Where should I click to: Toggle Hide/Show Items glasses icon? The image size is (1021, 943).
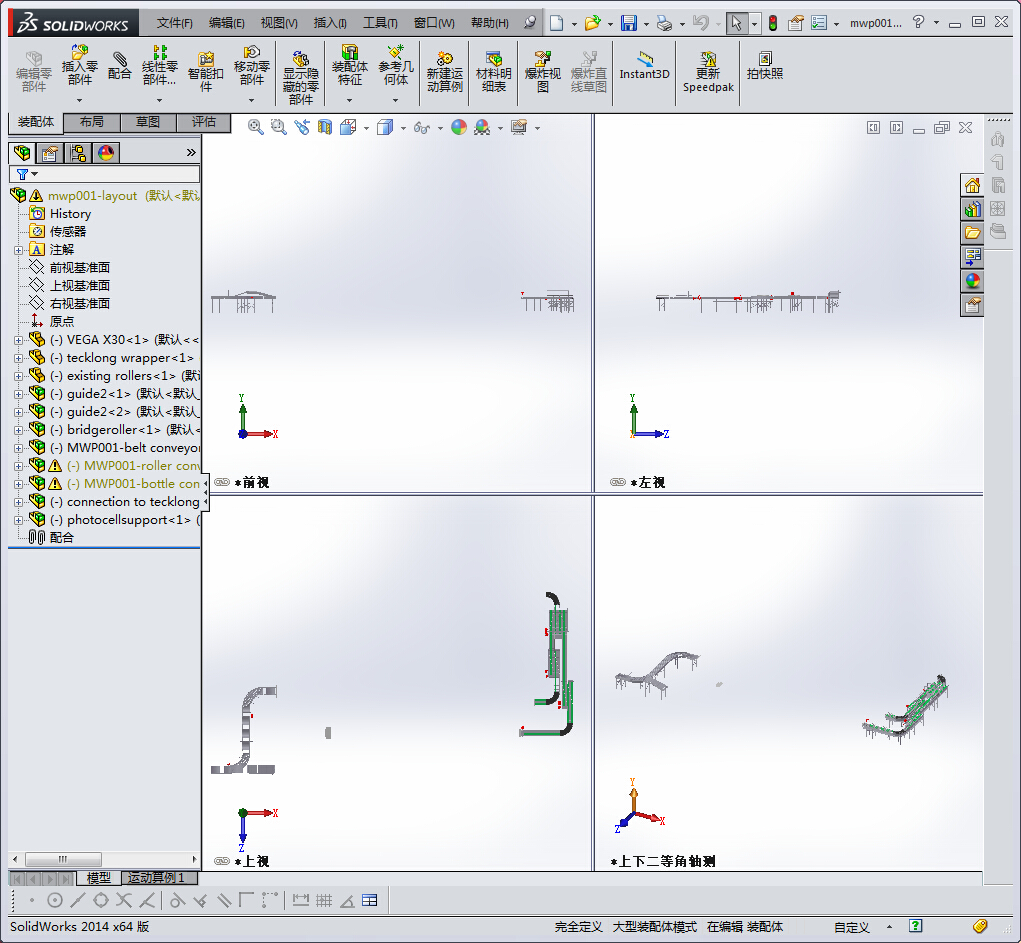(x=422, y=127)
